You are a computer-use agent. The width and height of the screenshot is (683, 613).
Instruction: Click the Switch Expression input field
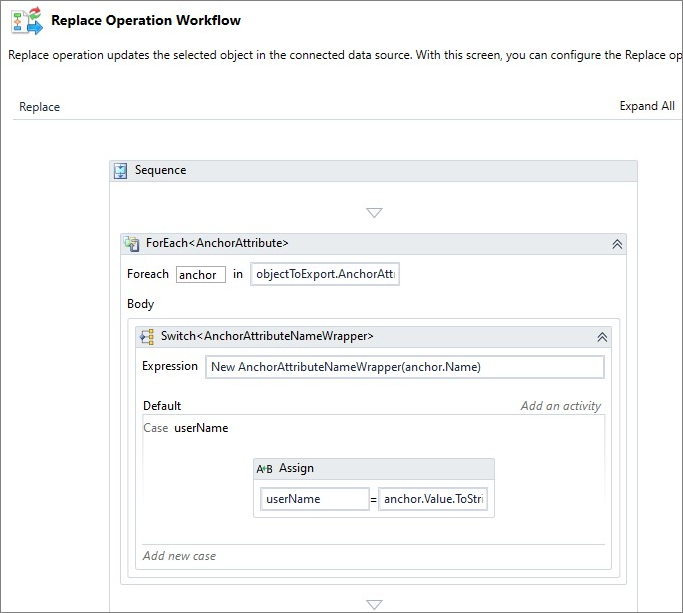pyautogui.click(x=404, y=367)
